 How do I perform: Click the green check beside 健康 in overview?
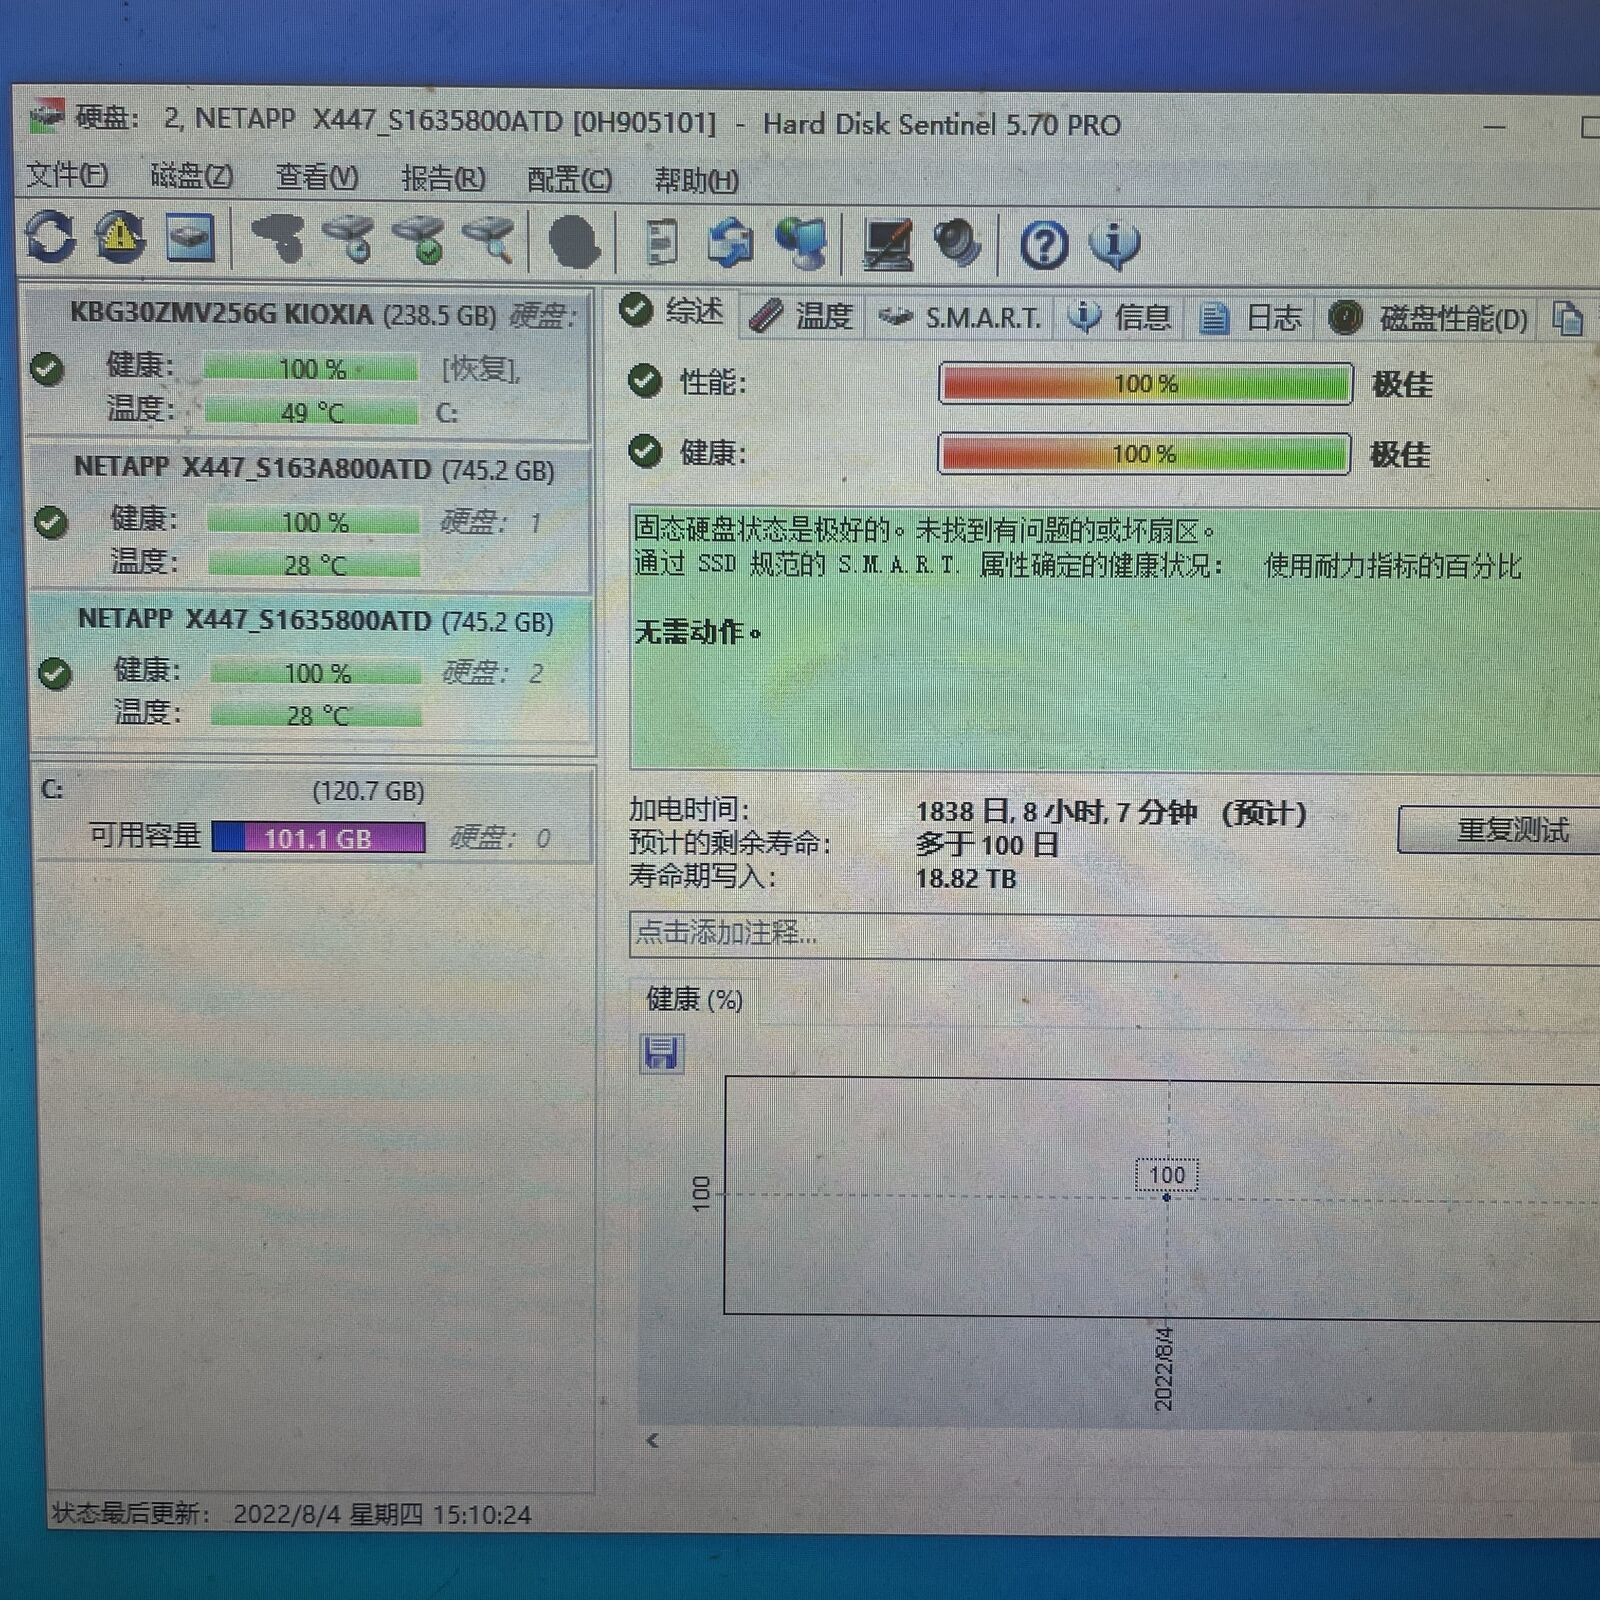coord(645,452)
